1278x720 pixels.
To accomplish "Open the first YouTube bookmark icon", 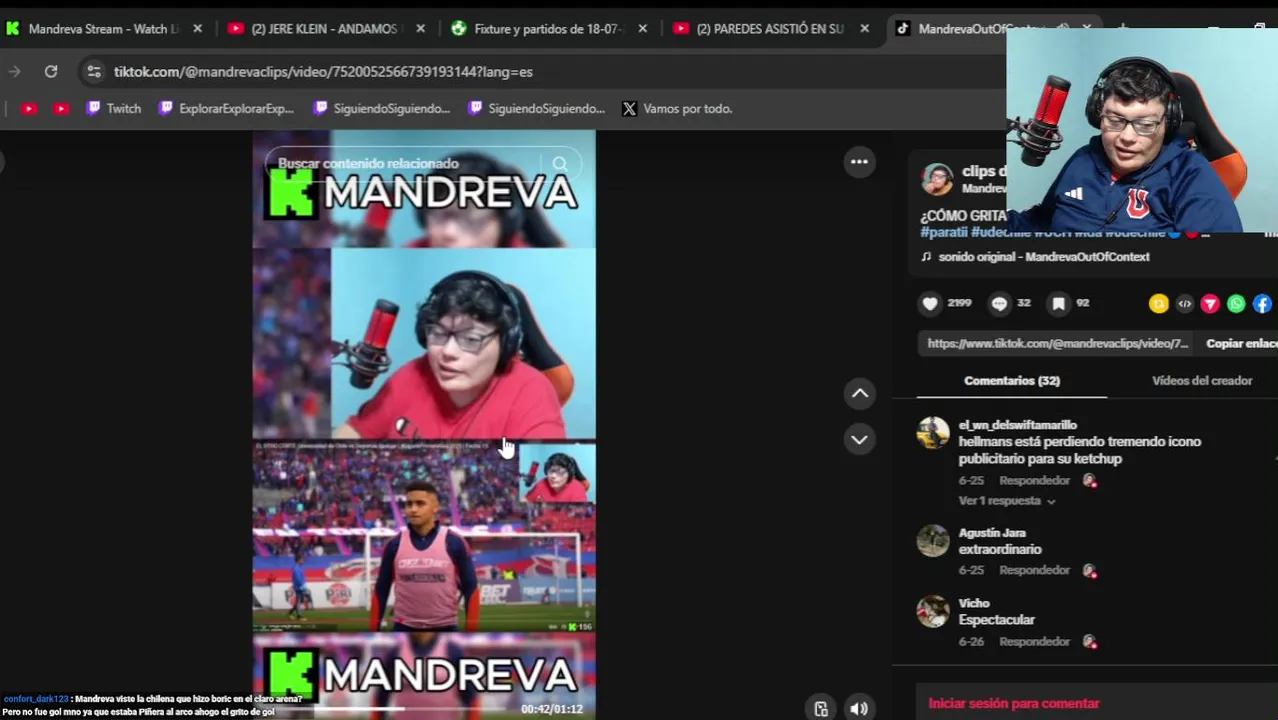I will coord(29,108).
